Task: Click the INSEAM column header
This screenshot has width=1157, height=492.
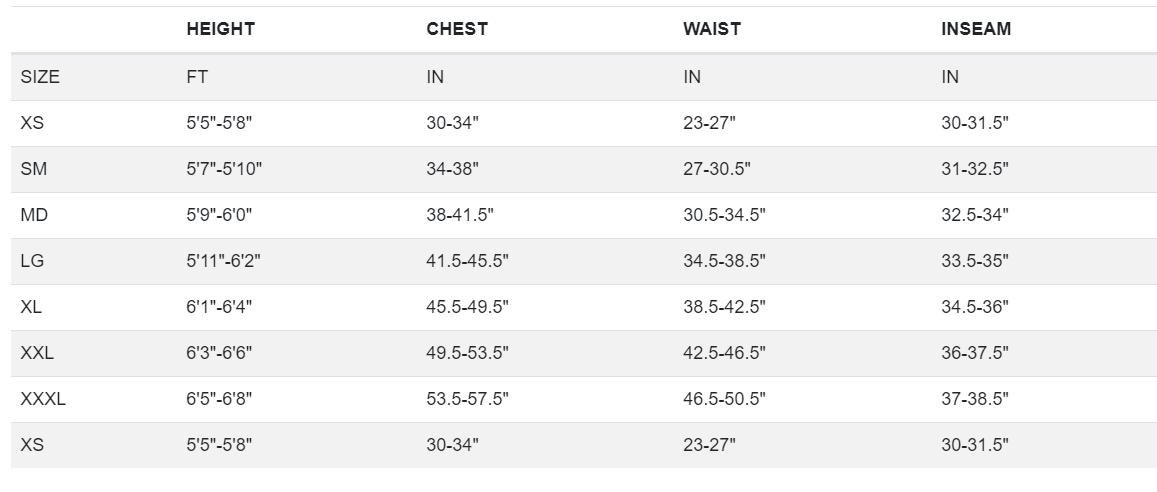Action: click(x=975, y=29)
